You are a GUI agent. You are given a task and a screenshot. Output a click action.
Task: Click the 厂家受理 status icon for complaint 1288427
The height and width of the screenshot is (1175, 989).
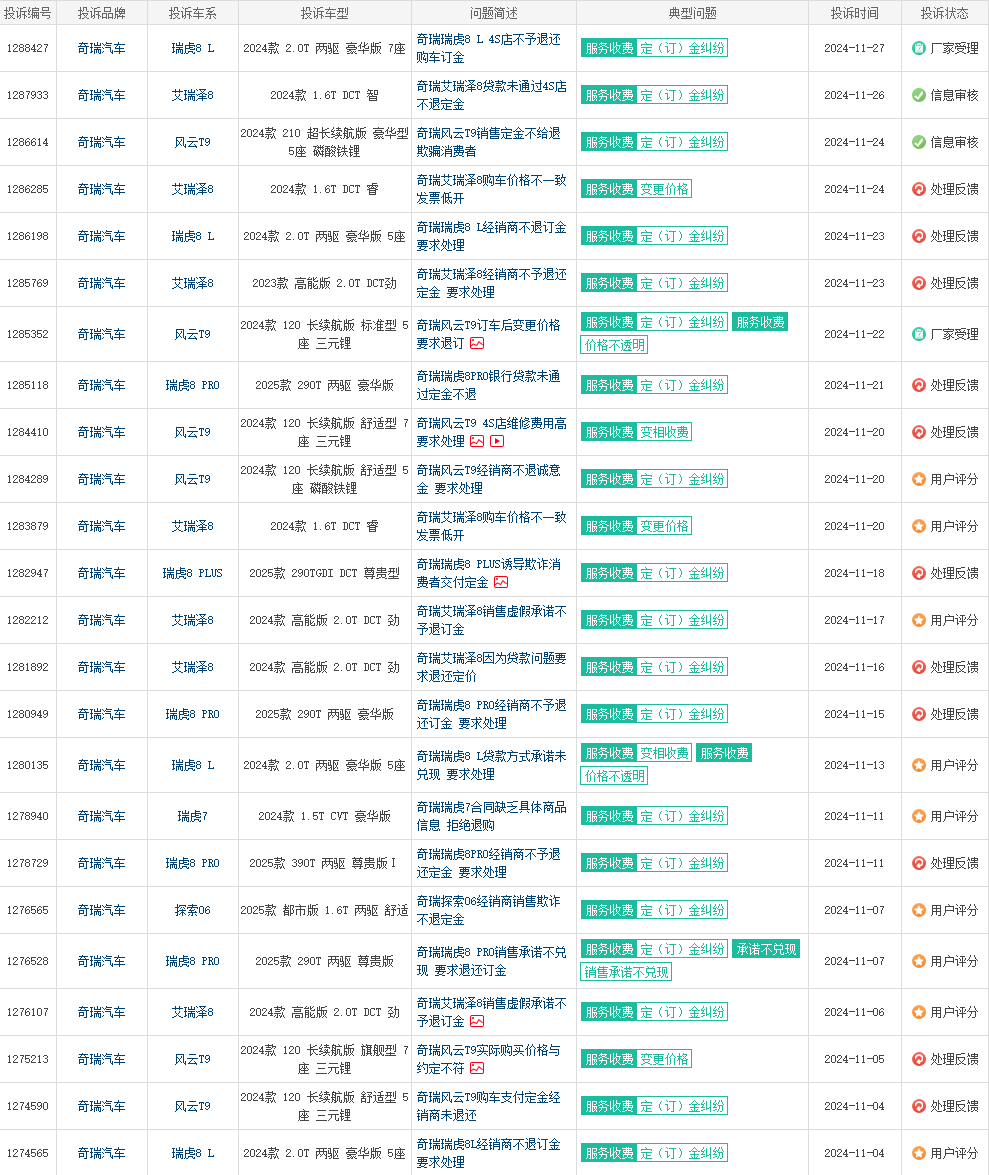click(x=919, y=48)
